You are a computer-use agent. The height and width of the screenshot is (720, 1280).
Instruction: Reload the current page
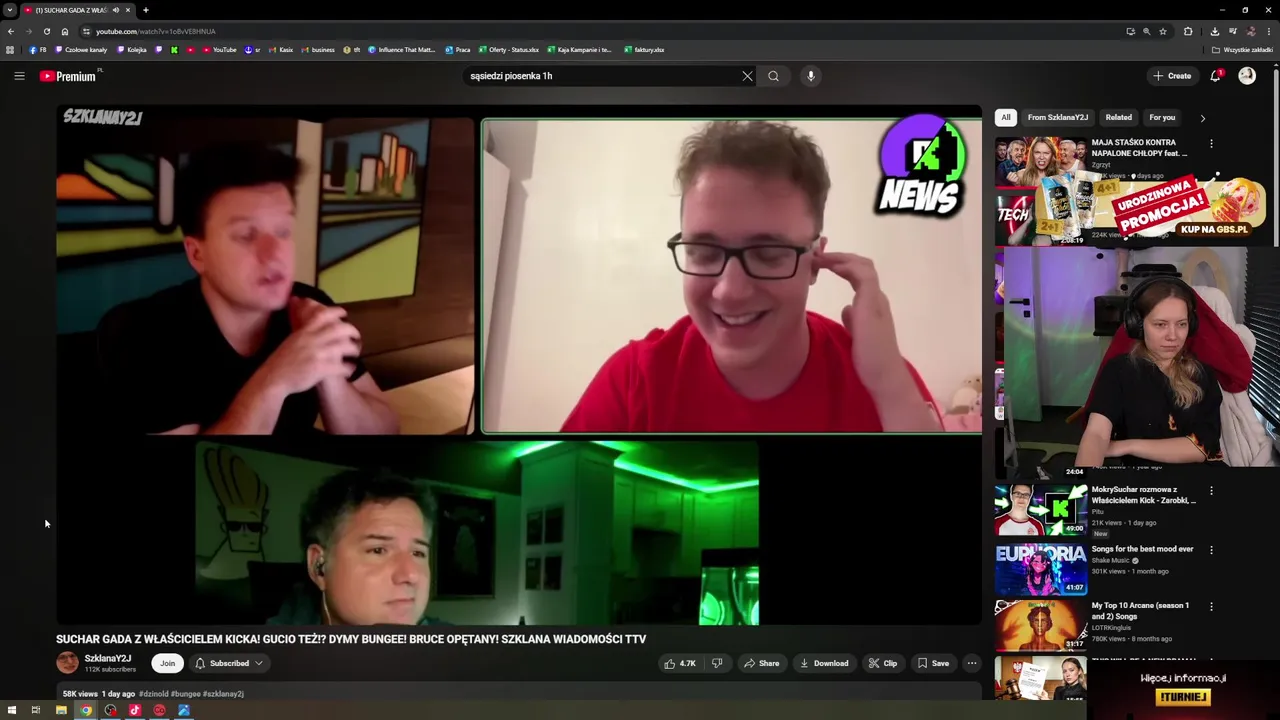(47, 31)
